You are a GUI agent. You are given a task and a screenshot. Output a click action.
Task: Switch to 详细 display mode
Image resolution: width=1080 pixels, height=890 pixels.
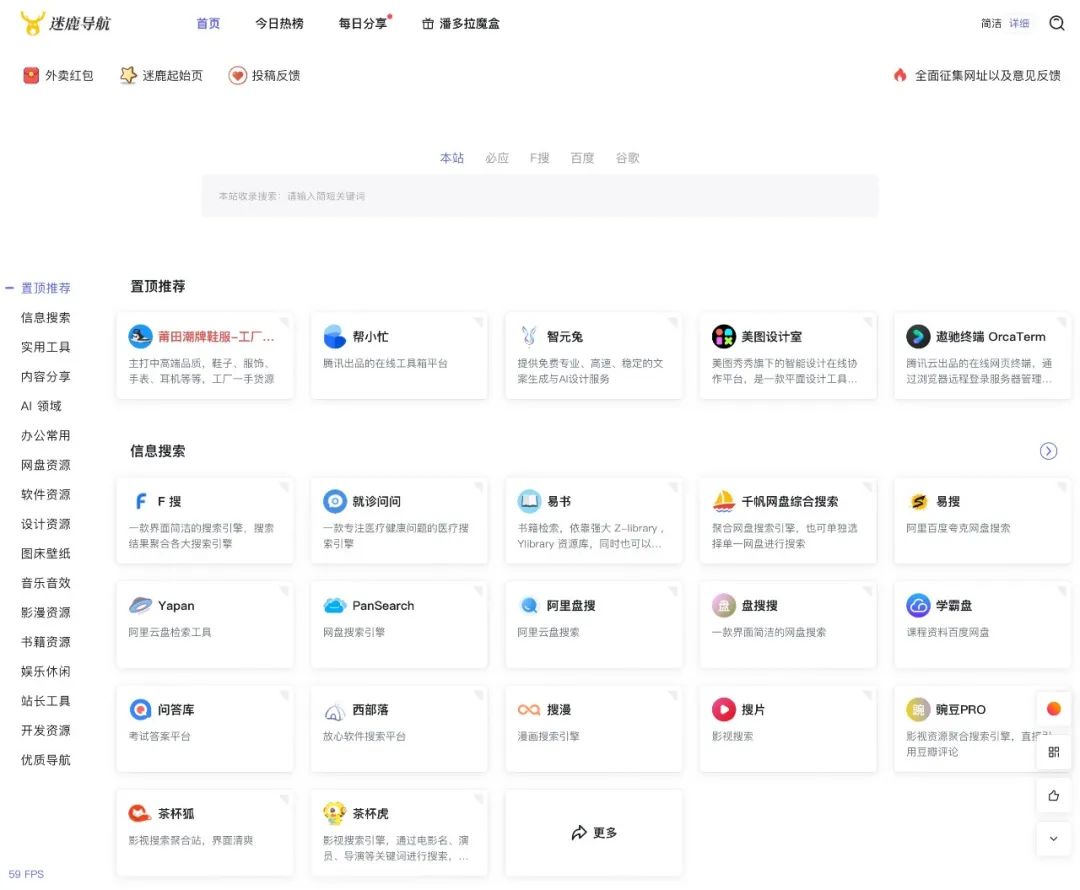click(1019, 23)
